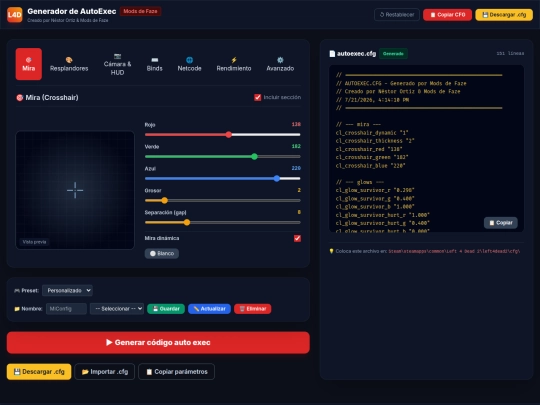
Task: Adjust the Rojo slider
Action: click(x=222, y=135)
